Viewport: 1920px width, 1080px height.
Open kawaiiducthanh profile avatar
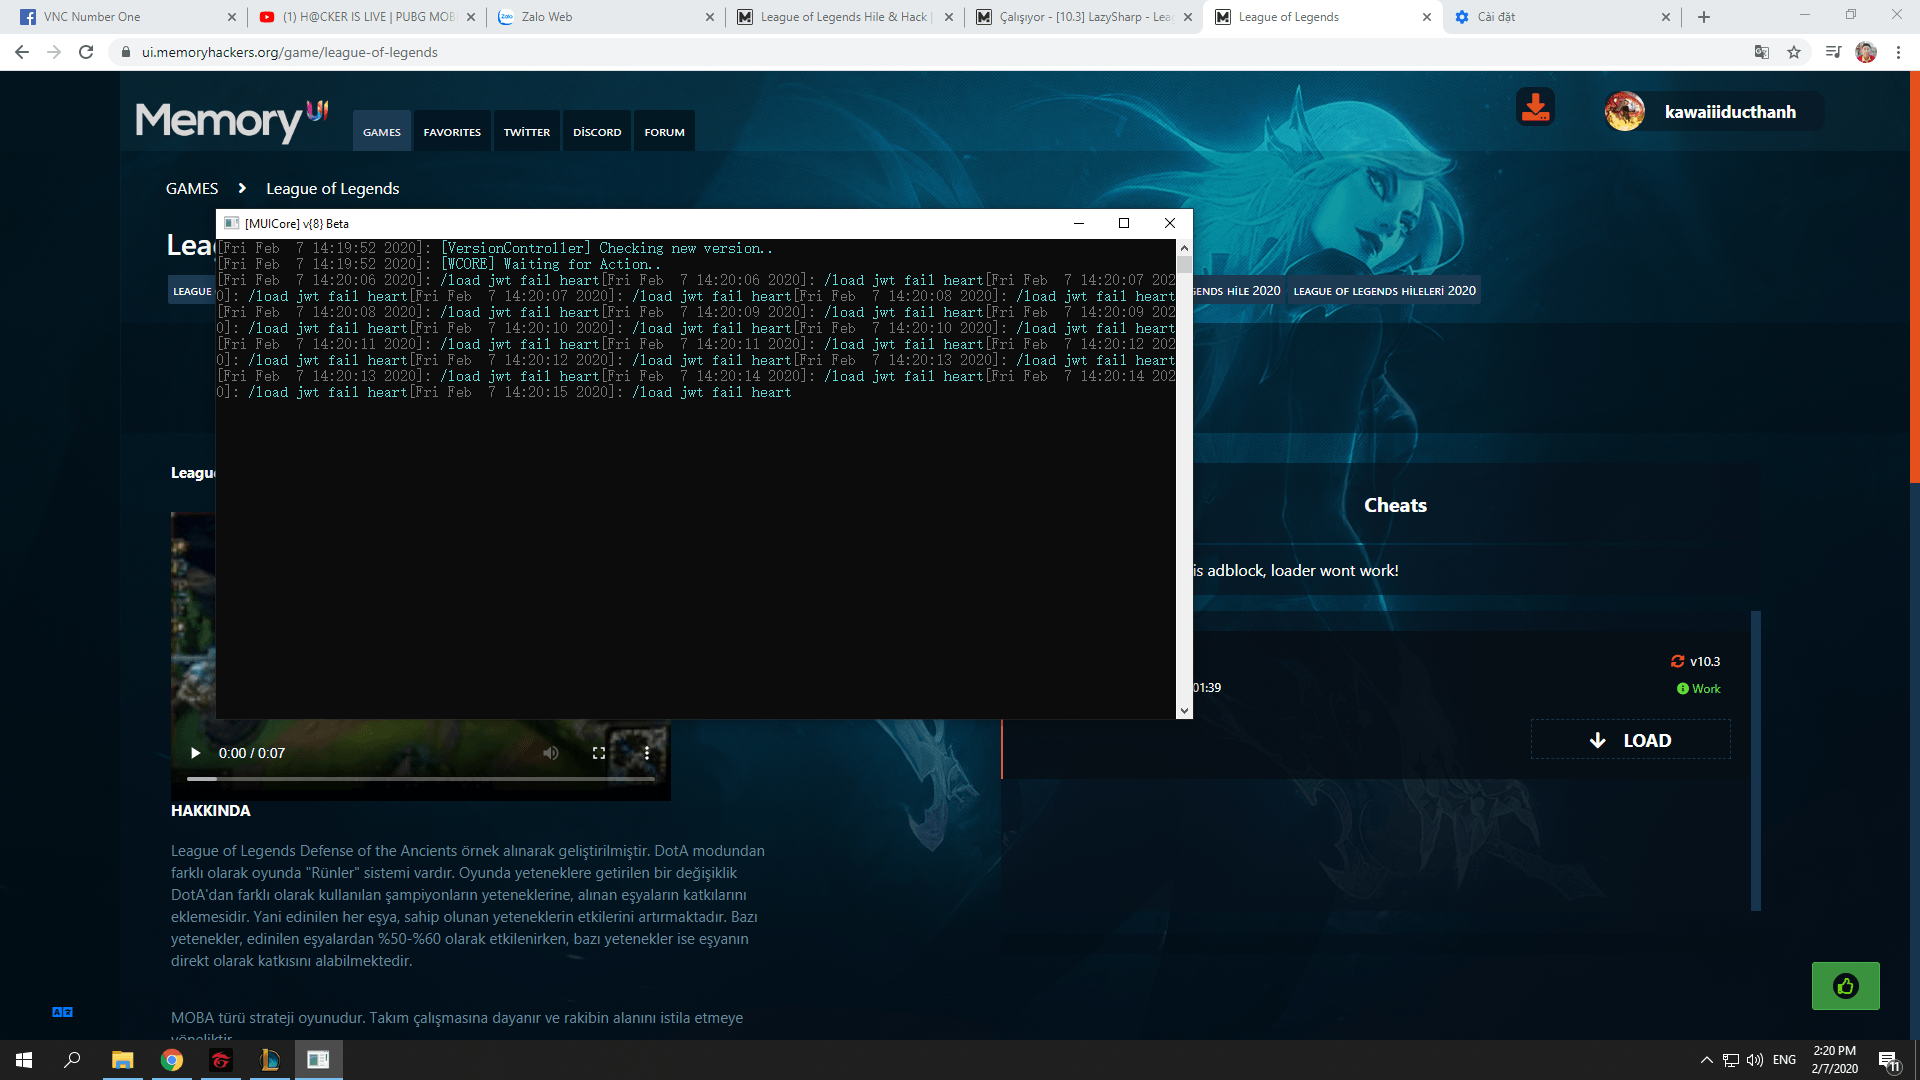(x=1624, y=111)
